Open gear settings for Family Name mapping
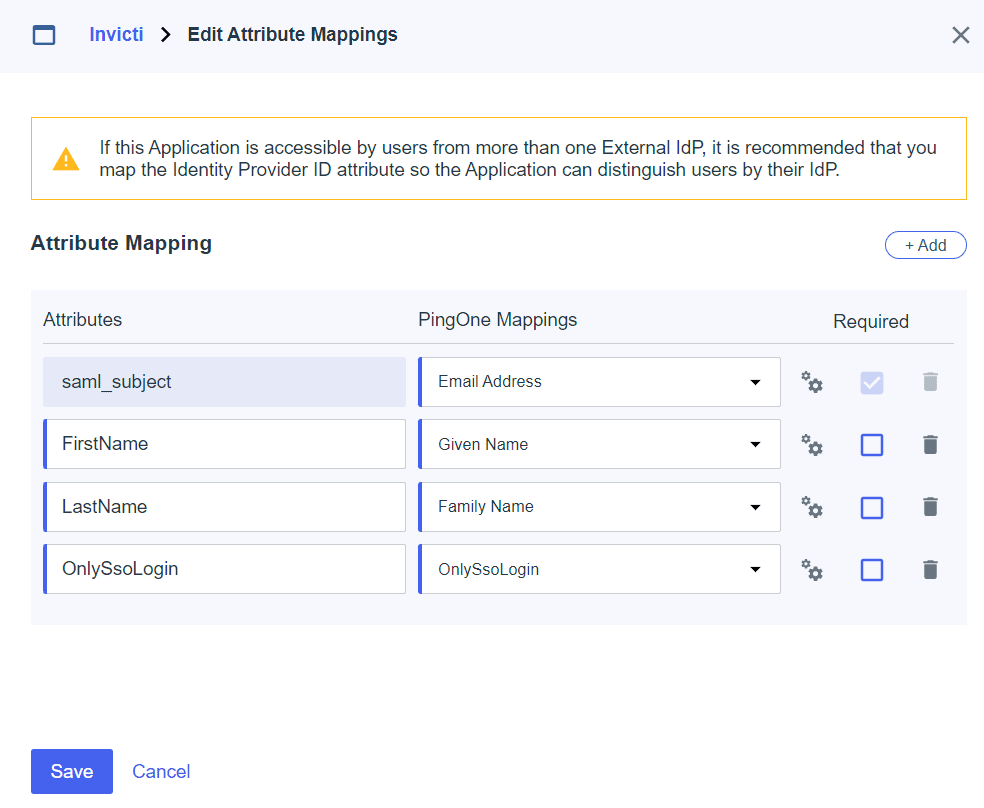 click(812, 507)
